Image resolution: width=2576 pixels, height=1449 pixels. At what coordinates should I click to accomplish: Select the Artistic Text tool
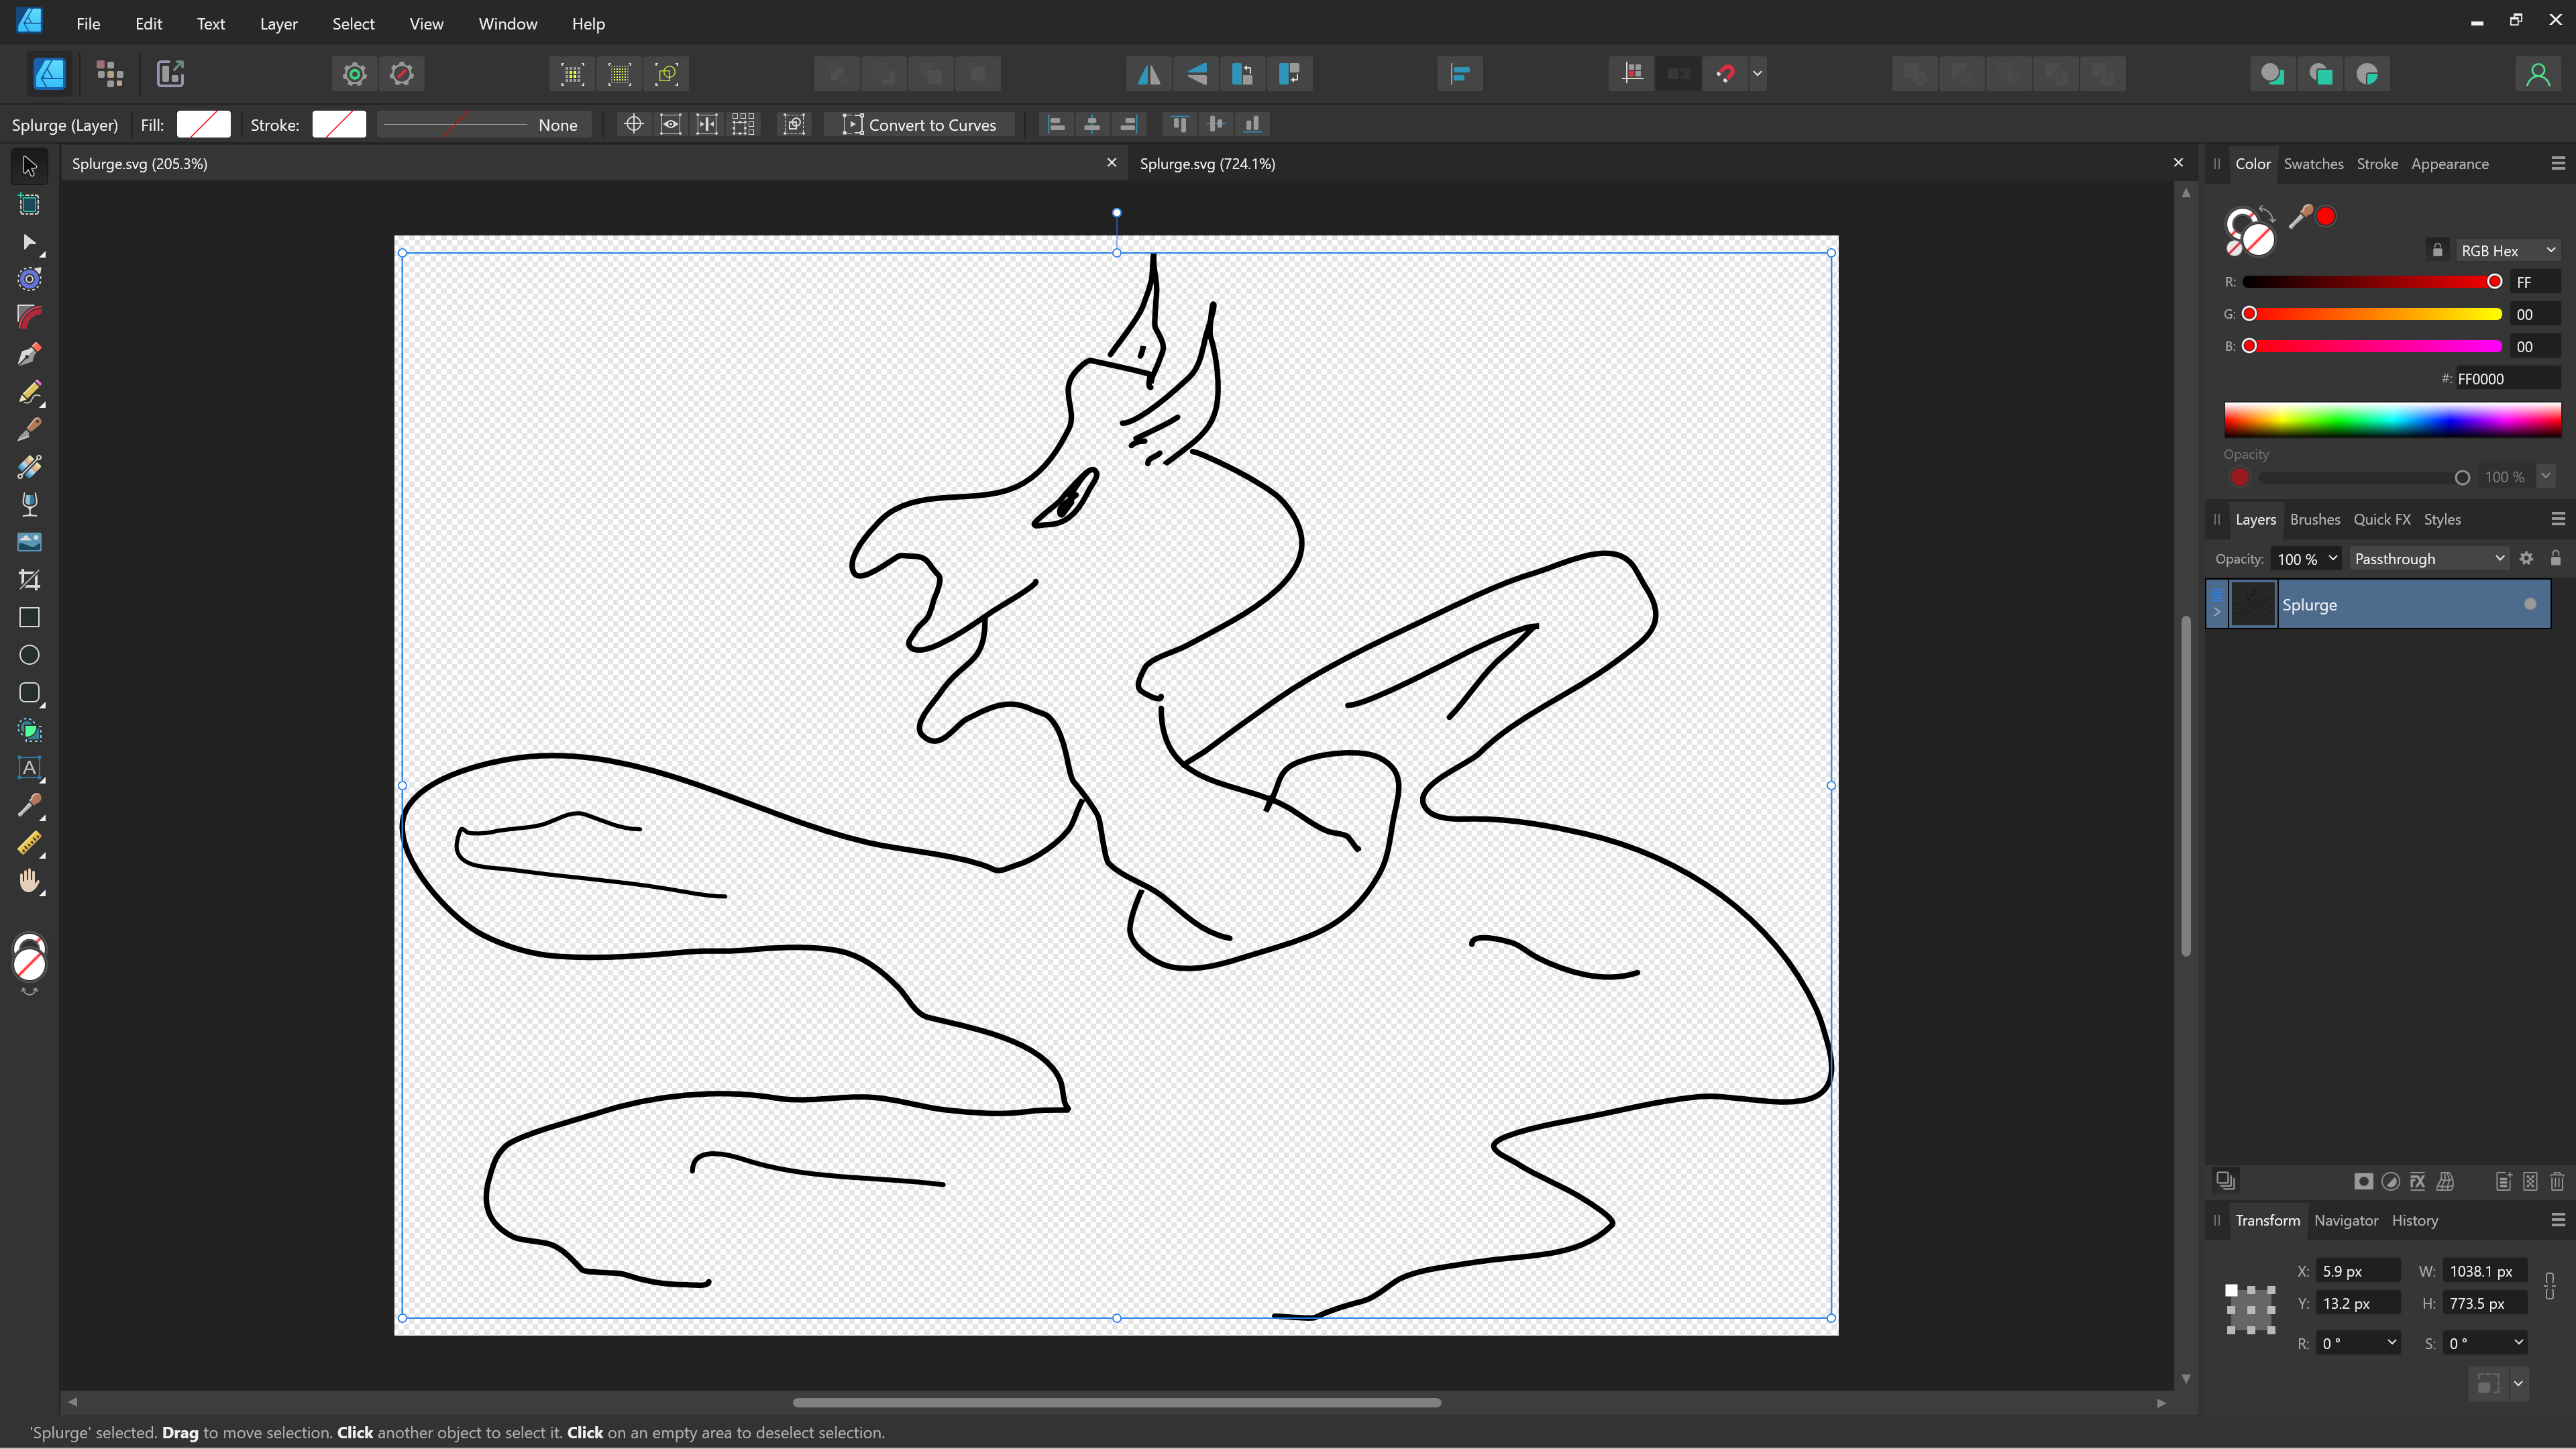click(29, 768)
